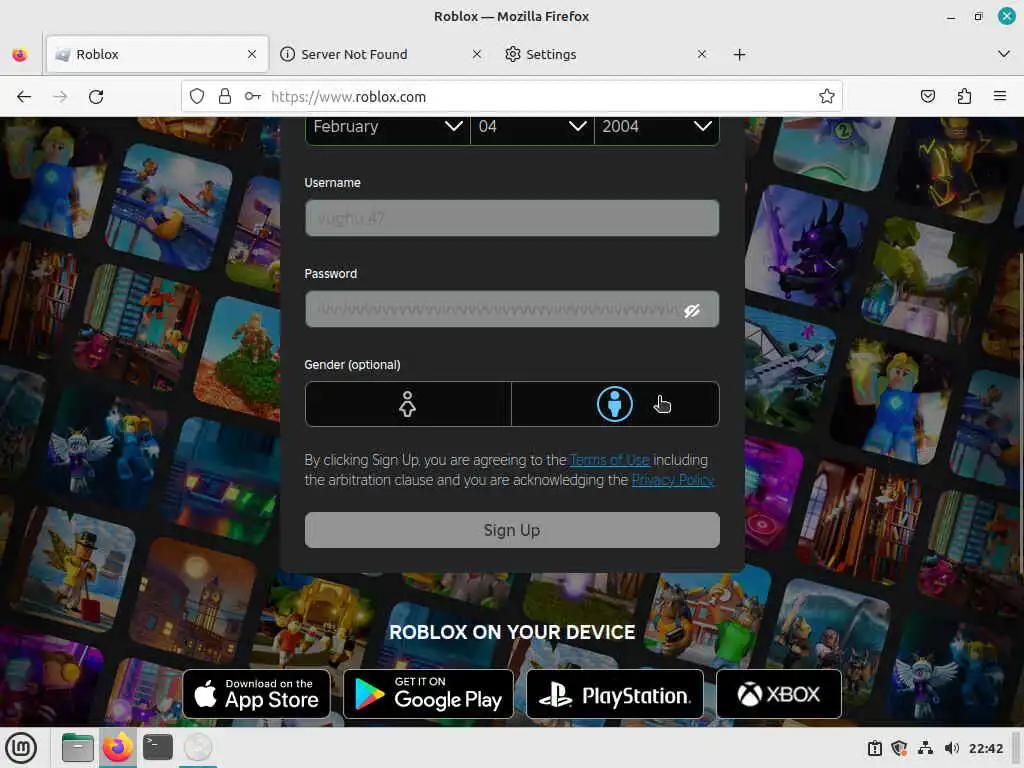View site security padlock info
The image size is (1024, 768).
tap(225, 97)
